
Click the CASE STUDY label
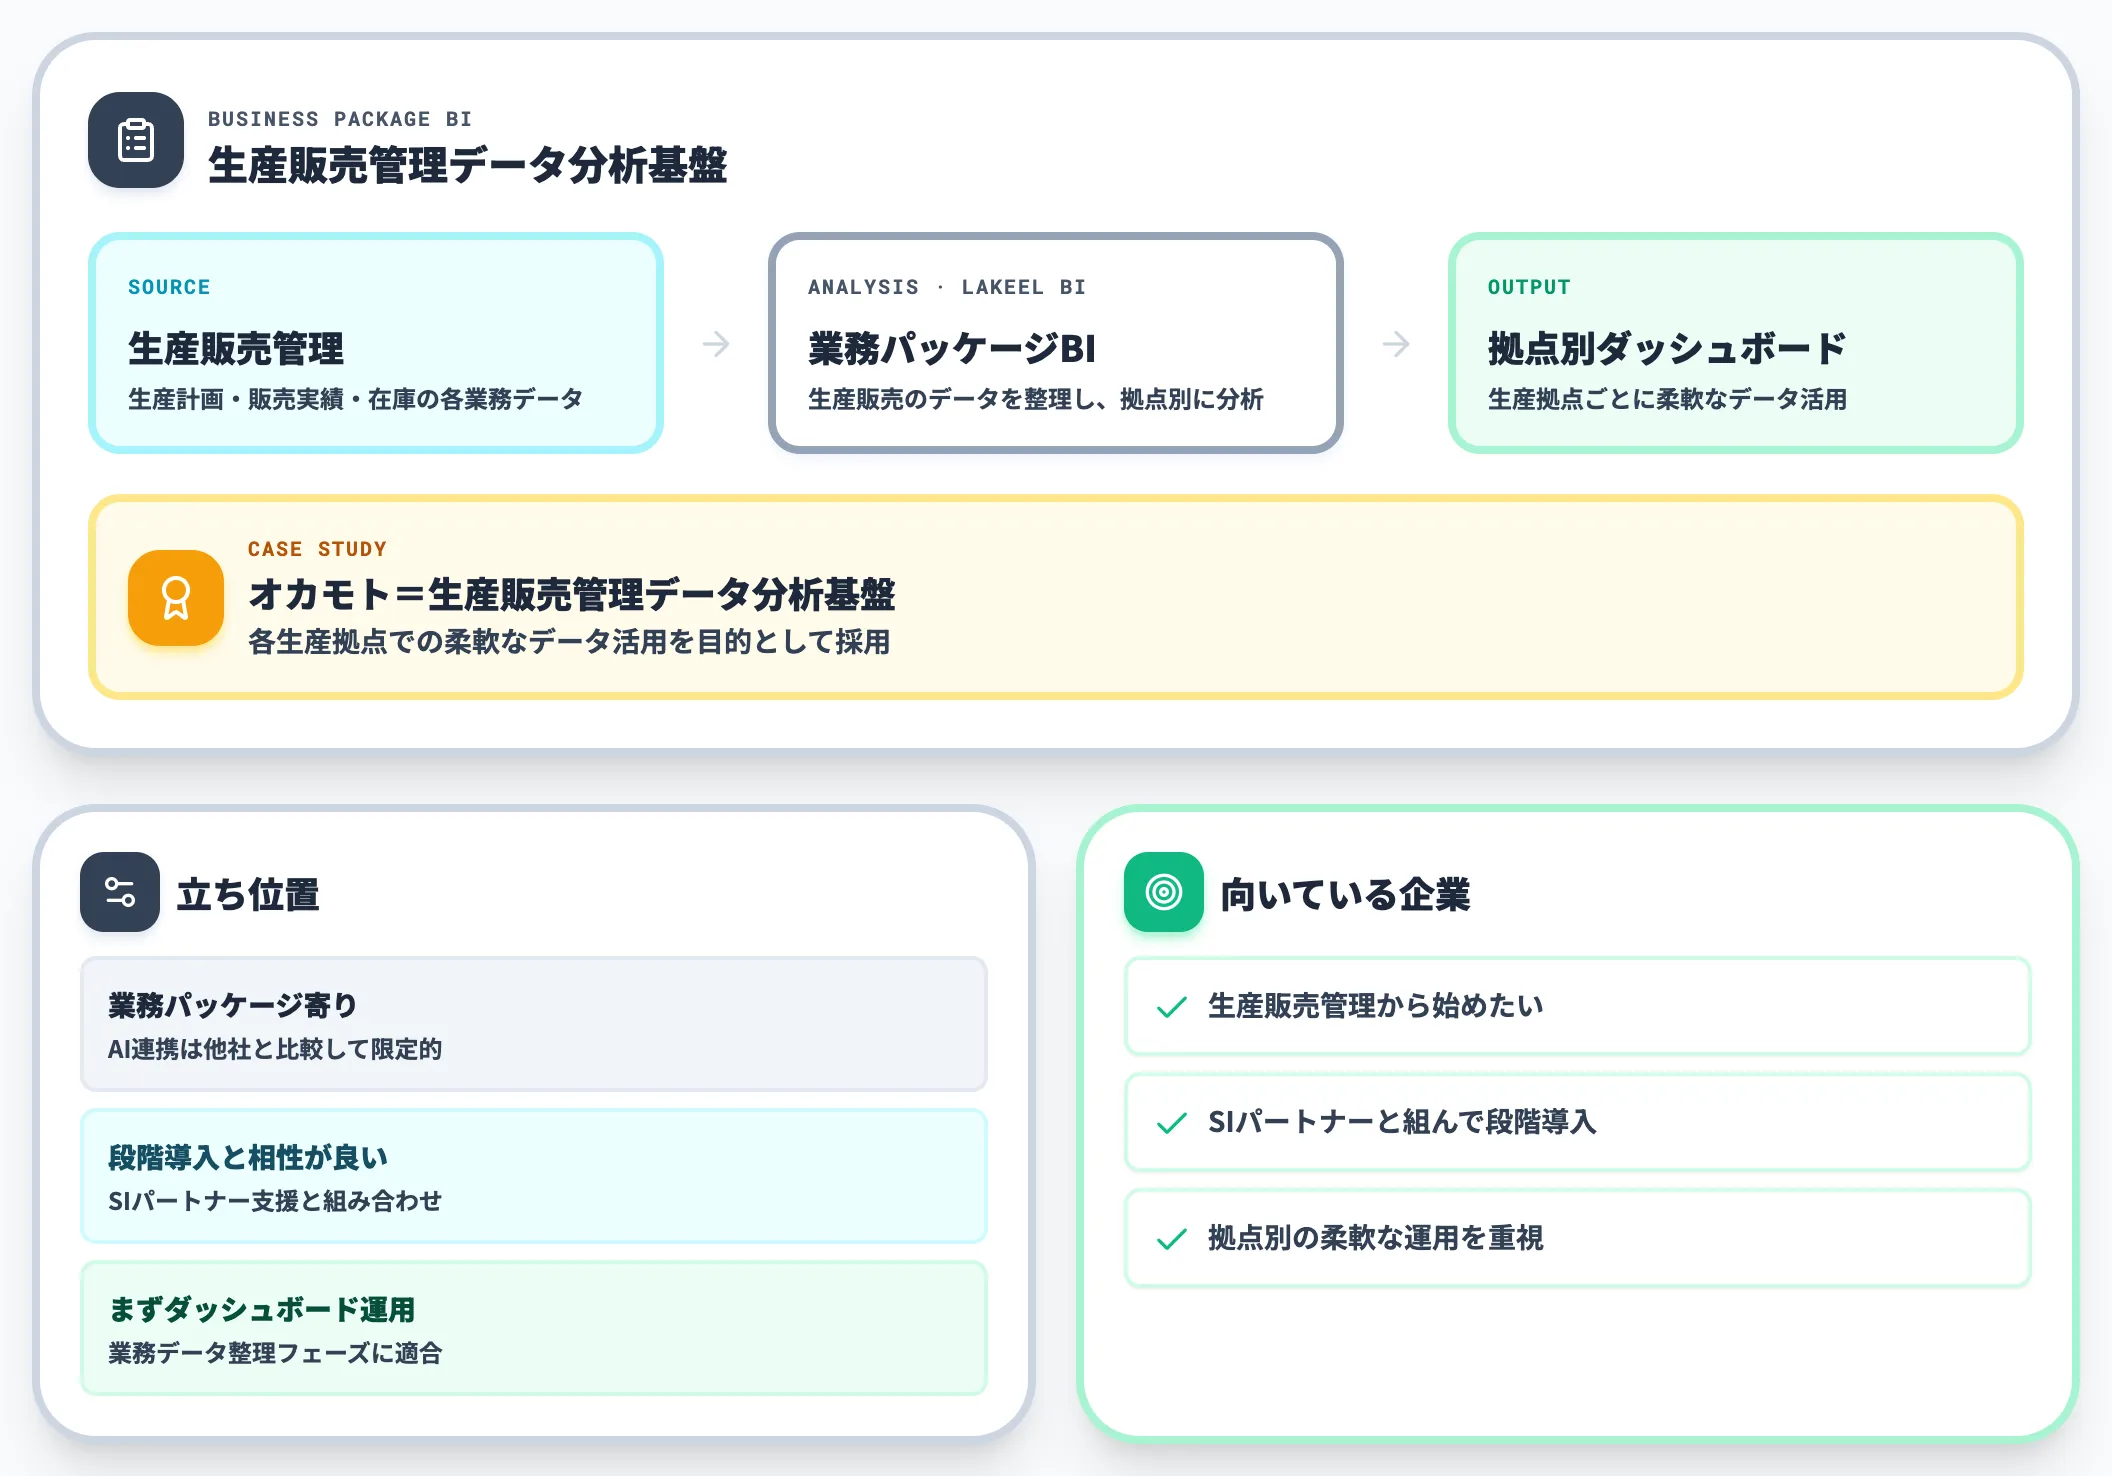[317, 549]
